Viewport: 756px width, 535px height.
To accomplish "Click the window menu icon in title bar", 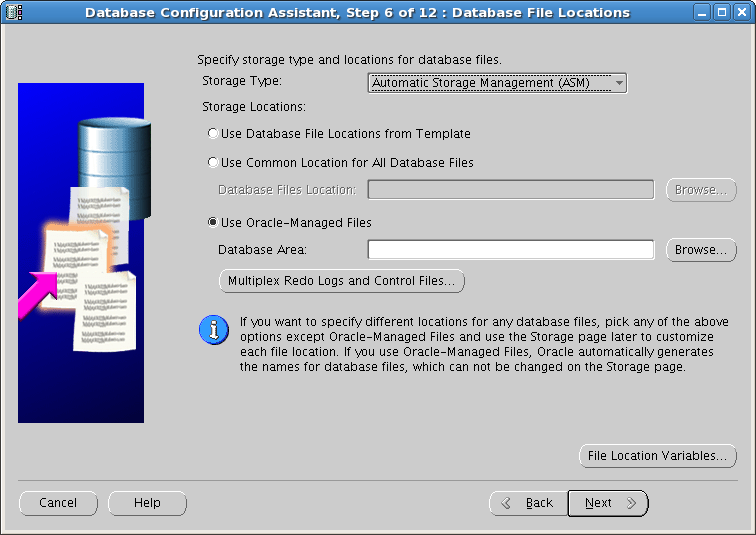I will (14, 12).
